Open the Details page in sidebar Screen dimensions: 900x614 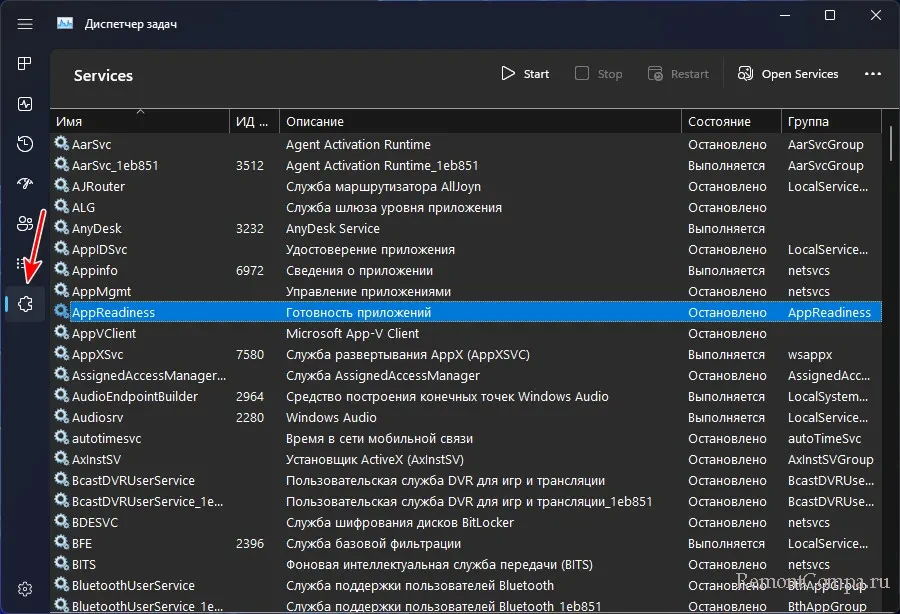click(21, 264)
